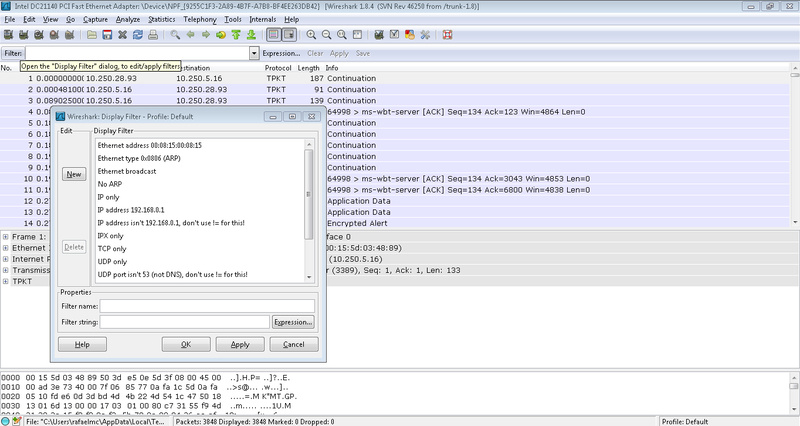Select 'TCP only' filter entry

[112, 248]
